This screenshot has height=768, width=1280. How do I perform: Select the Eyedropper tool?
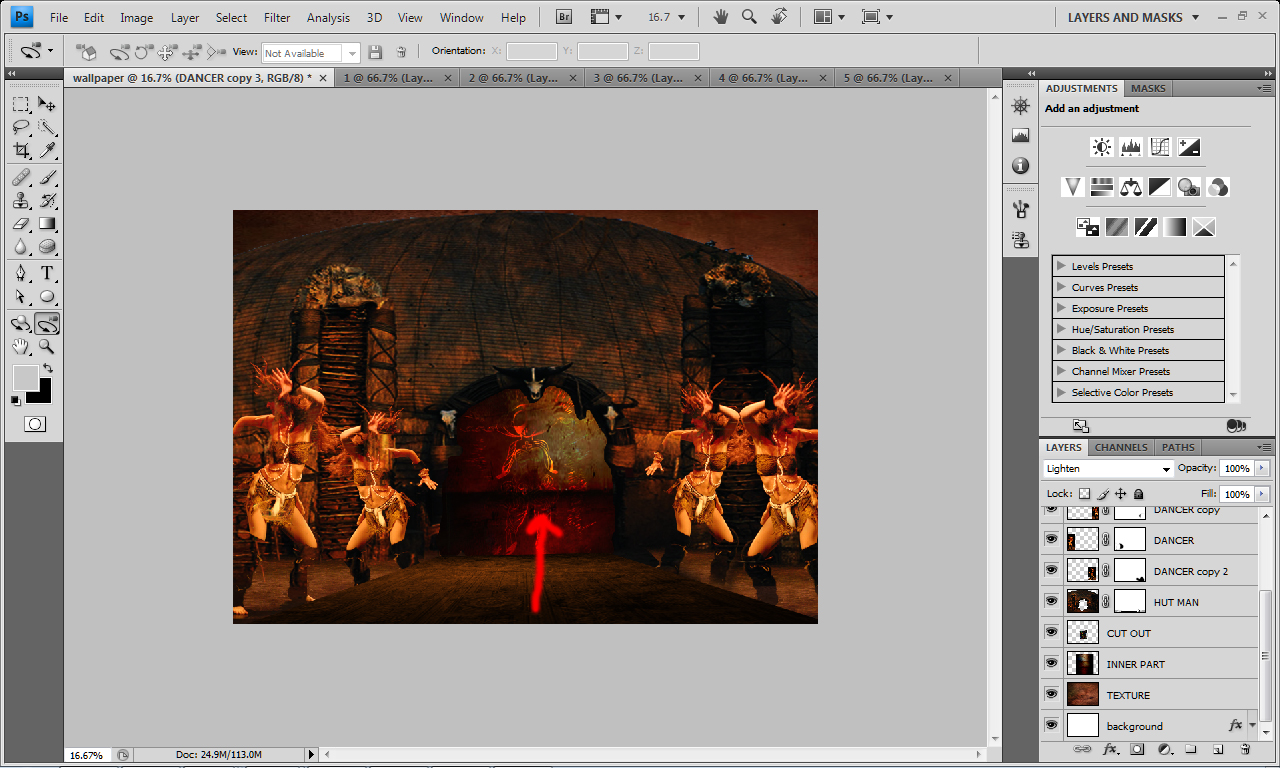47,150
